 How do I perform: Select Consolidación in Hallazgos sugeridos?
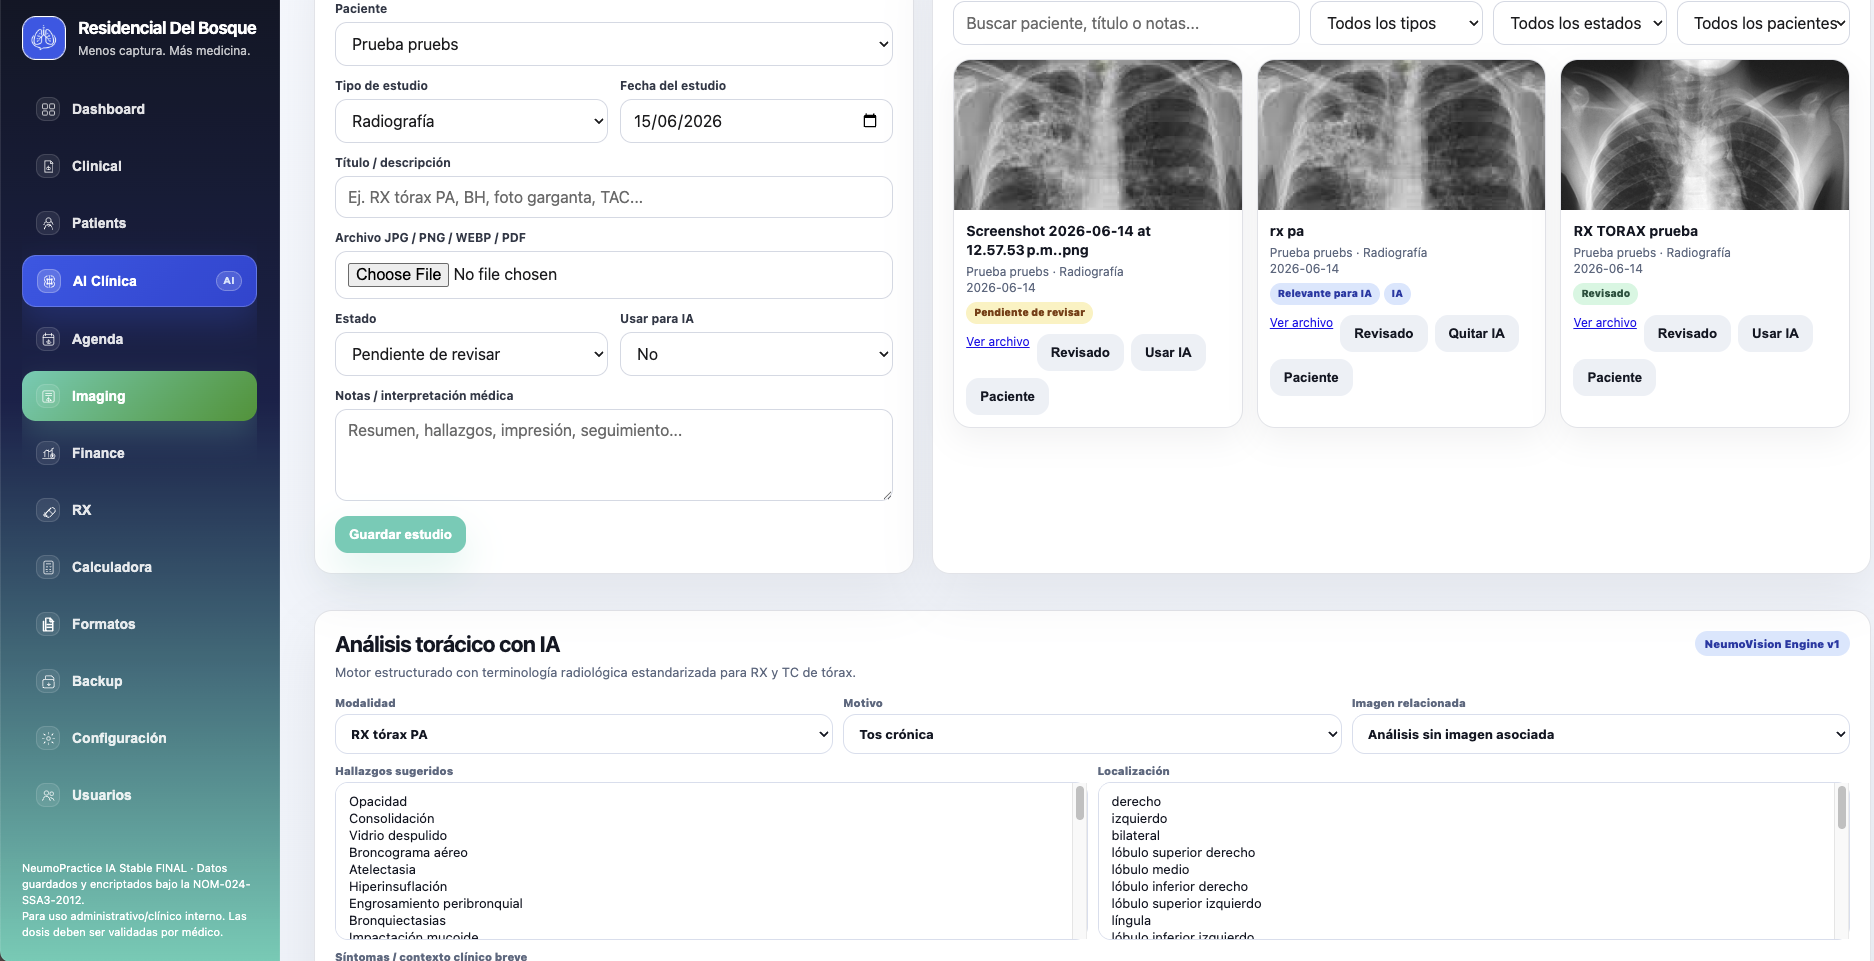pos(392,818)
